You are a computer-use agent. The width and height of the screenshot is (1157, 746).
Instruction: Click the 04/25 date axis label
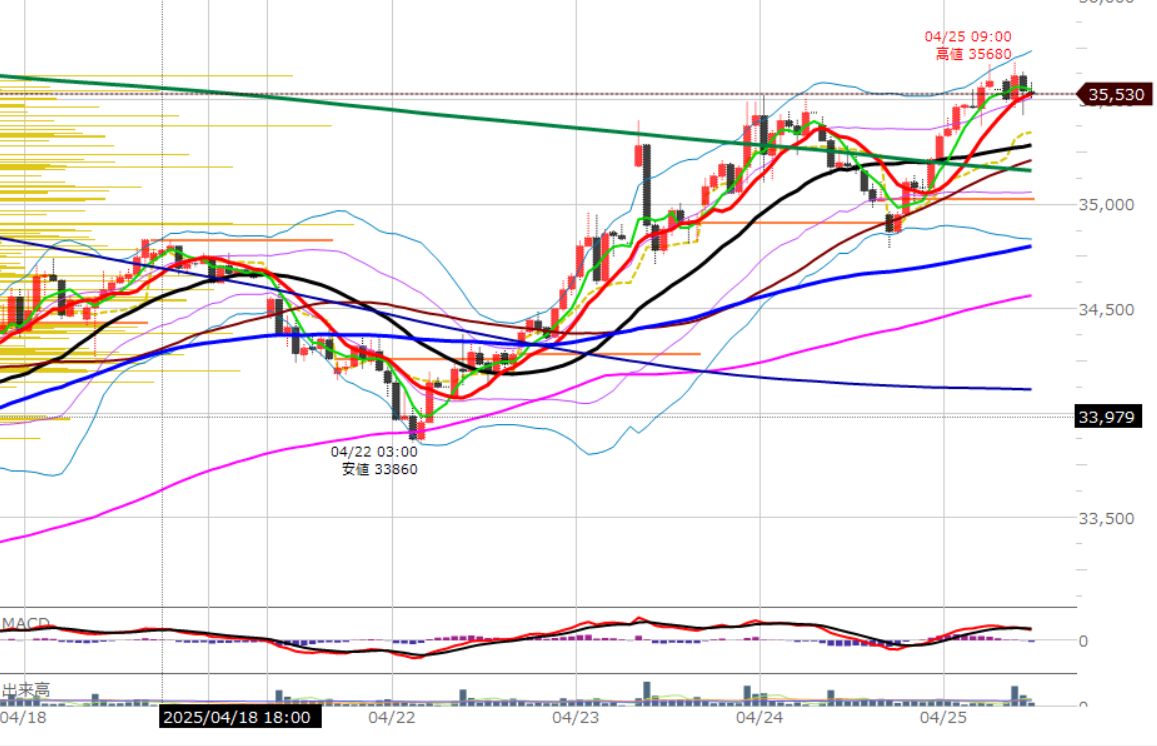(x=943, y=717)
